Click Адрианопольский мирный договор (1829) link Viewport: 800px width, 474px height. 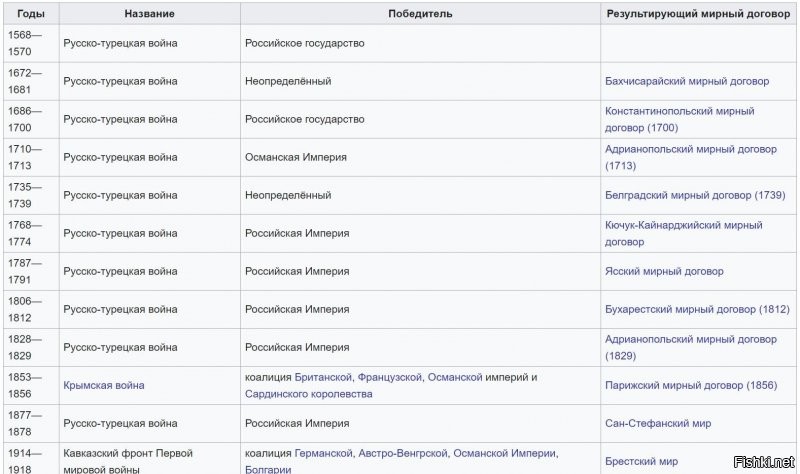tap(691, 347)
